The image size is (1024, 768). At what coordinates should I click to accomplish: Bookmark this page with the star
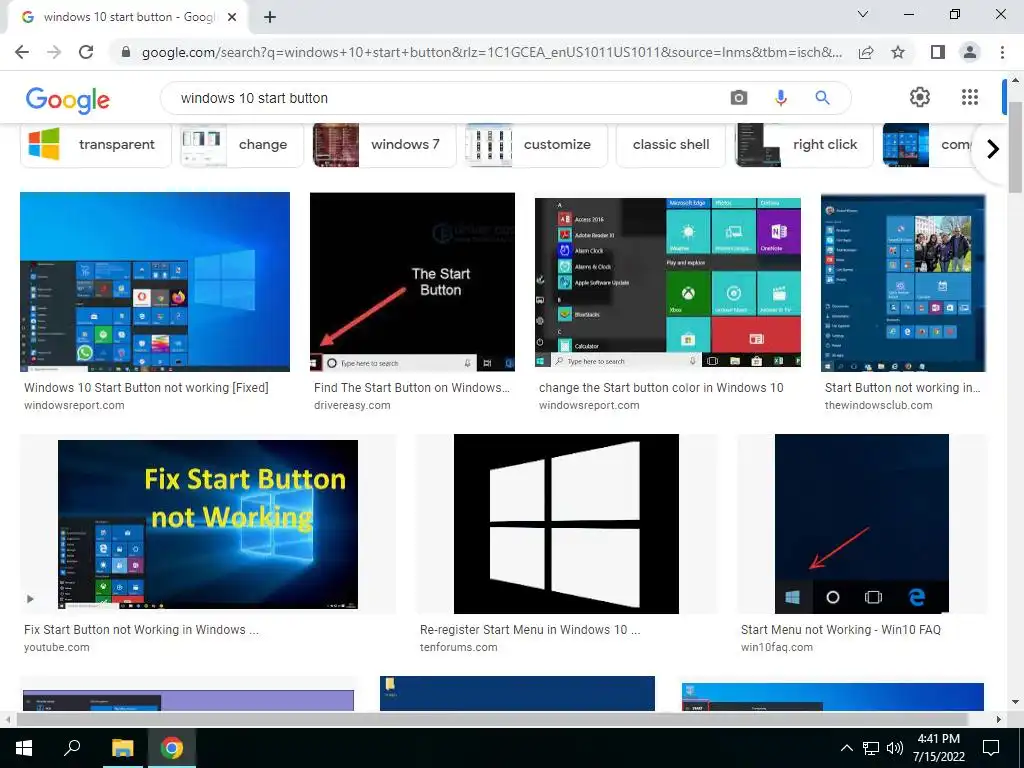click(899, 52)
